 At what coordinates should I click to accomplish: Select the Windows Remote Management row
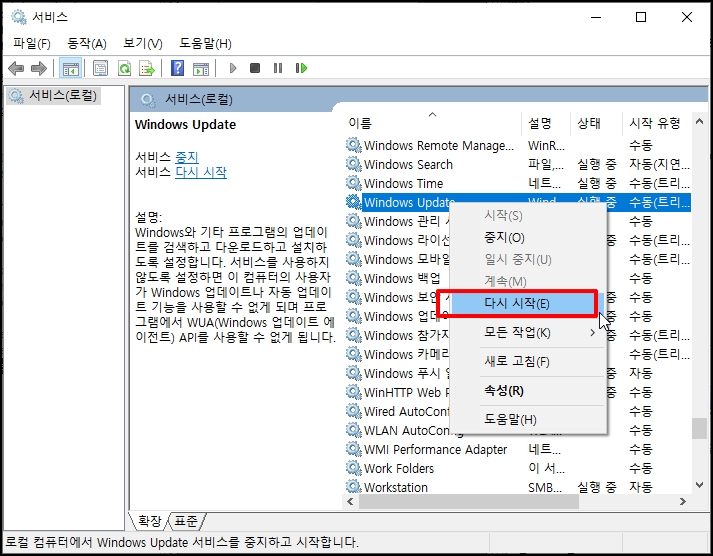click(x=518, y=145)
